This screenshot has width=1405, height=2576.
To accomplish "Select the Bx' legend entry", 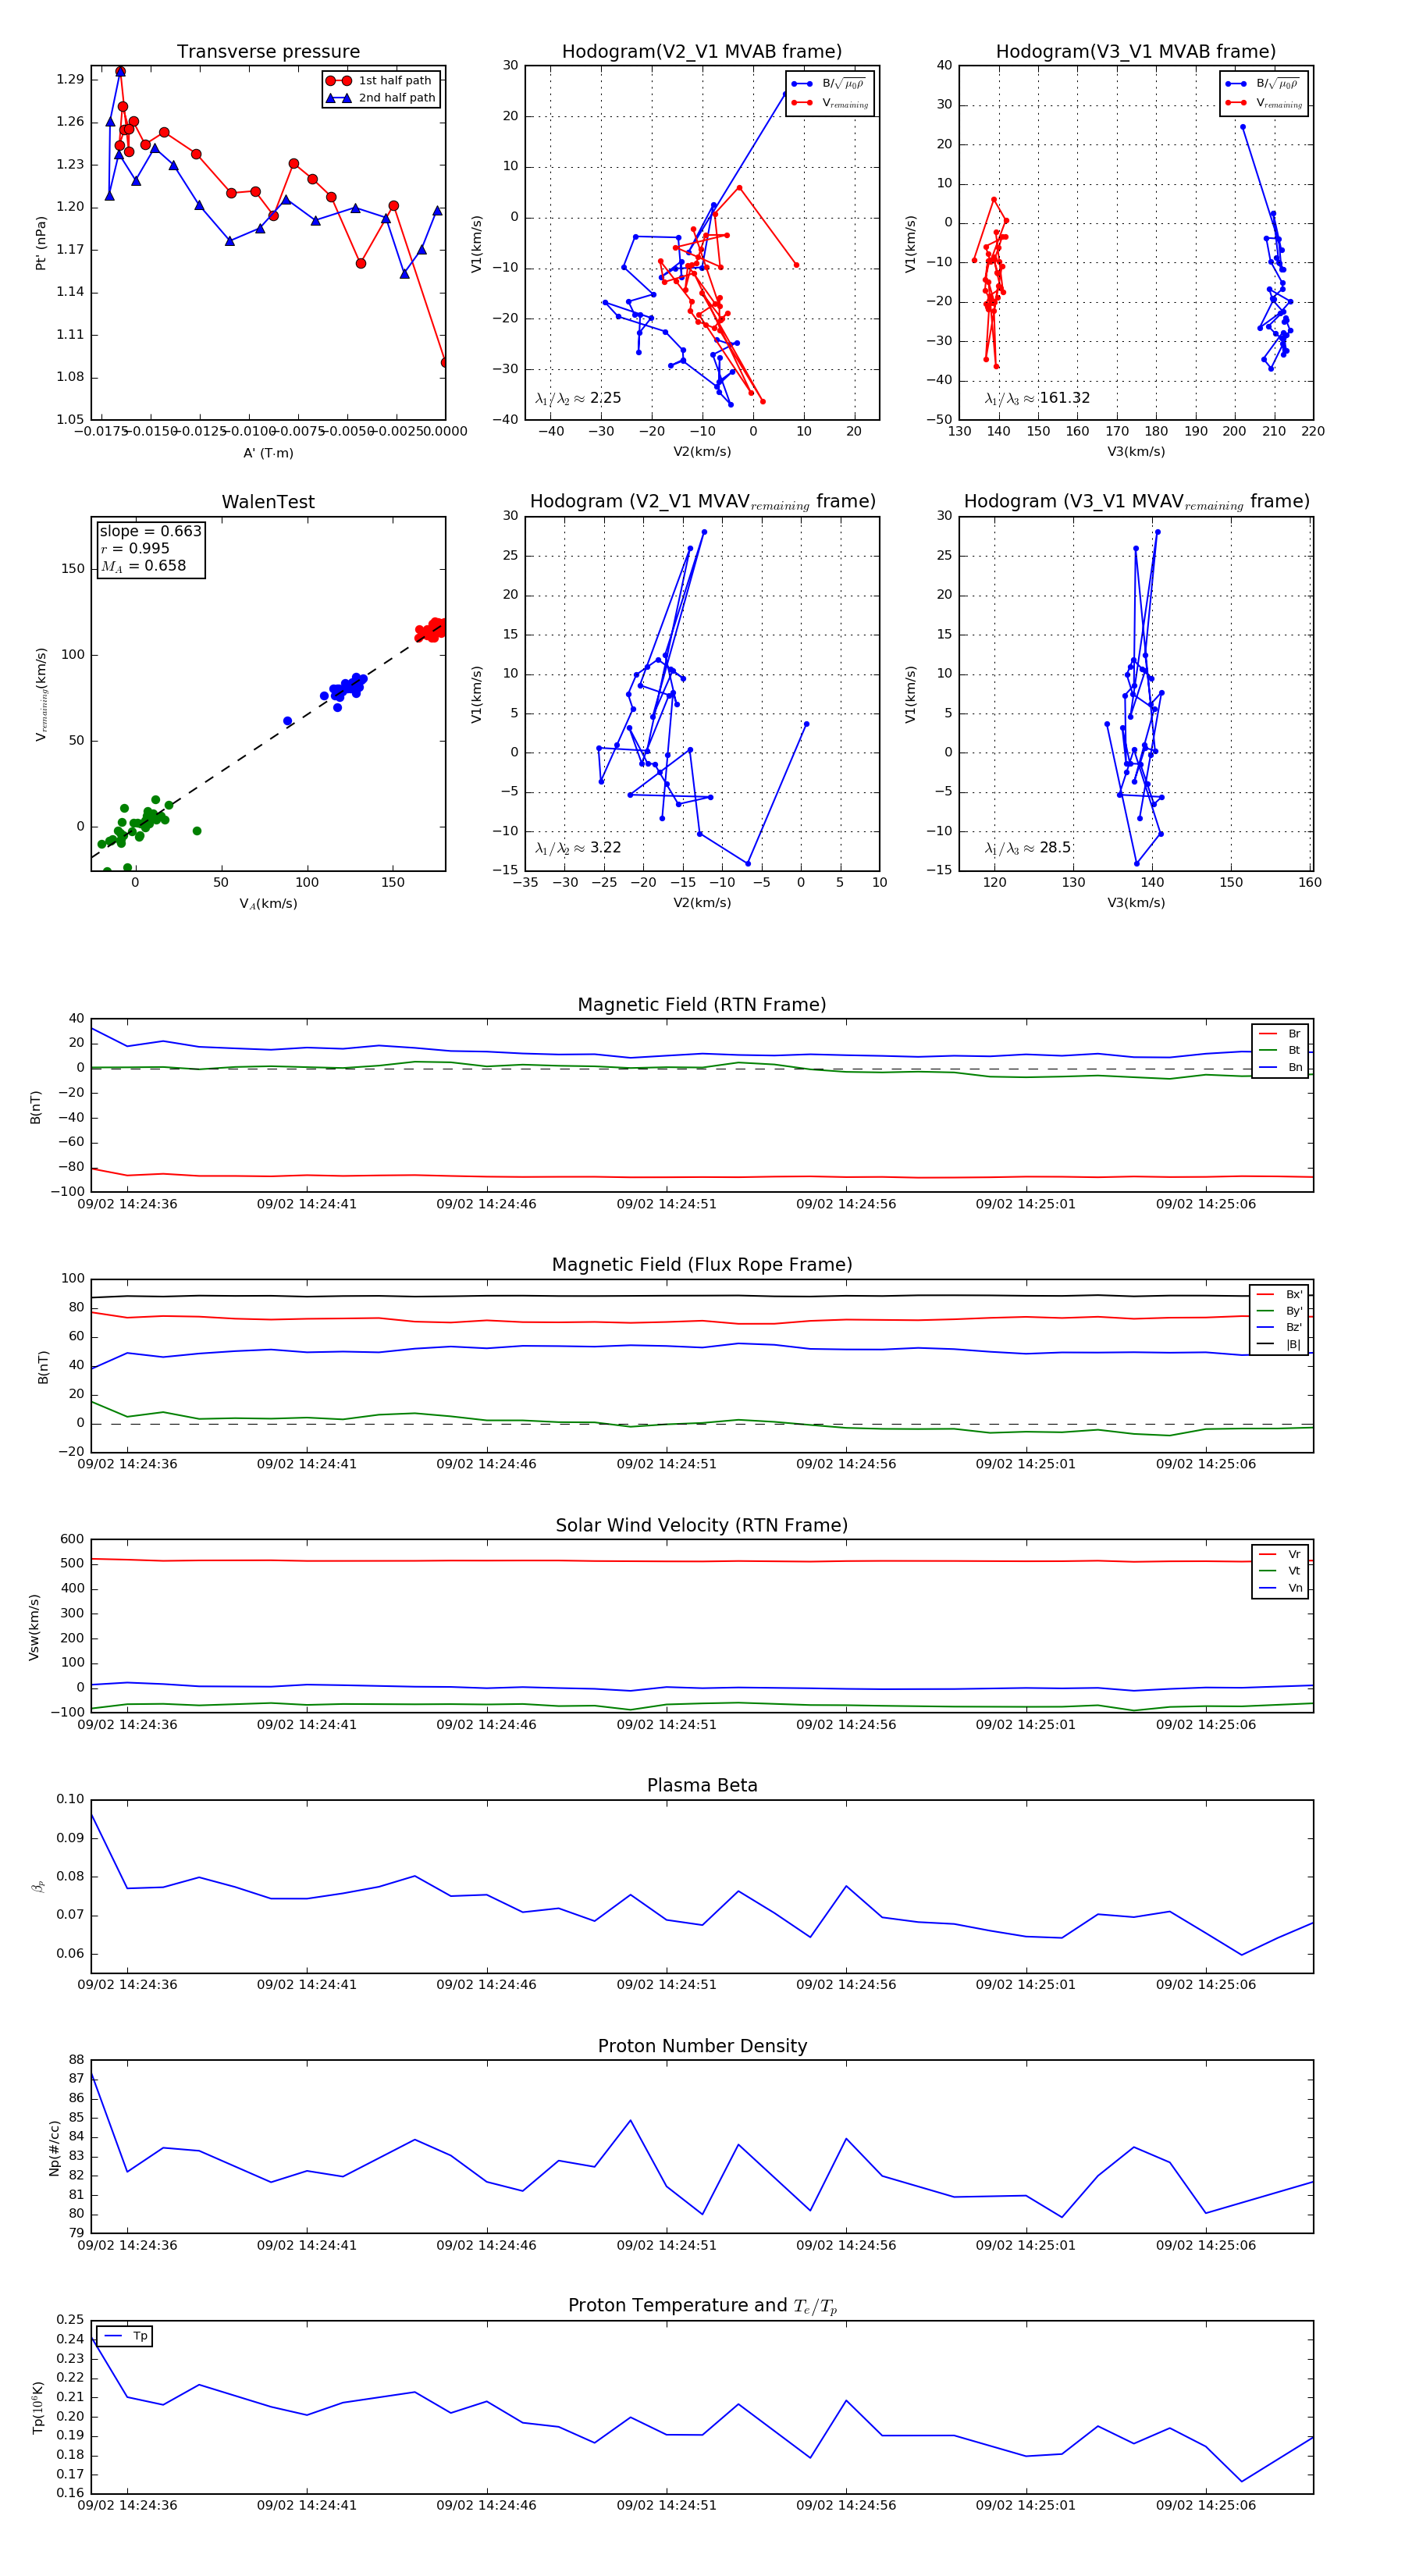I will click(x=1279, y=1294).
